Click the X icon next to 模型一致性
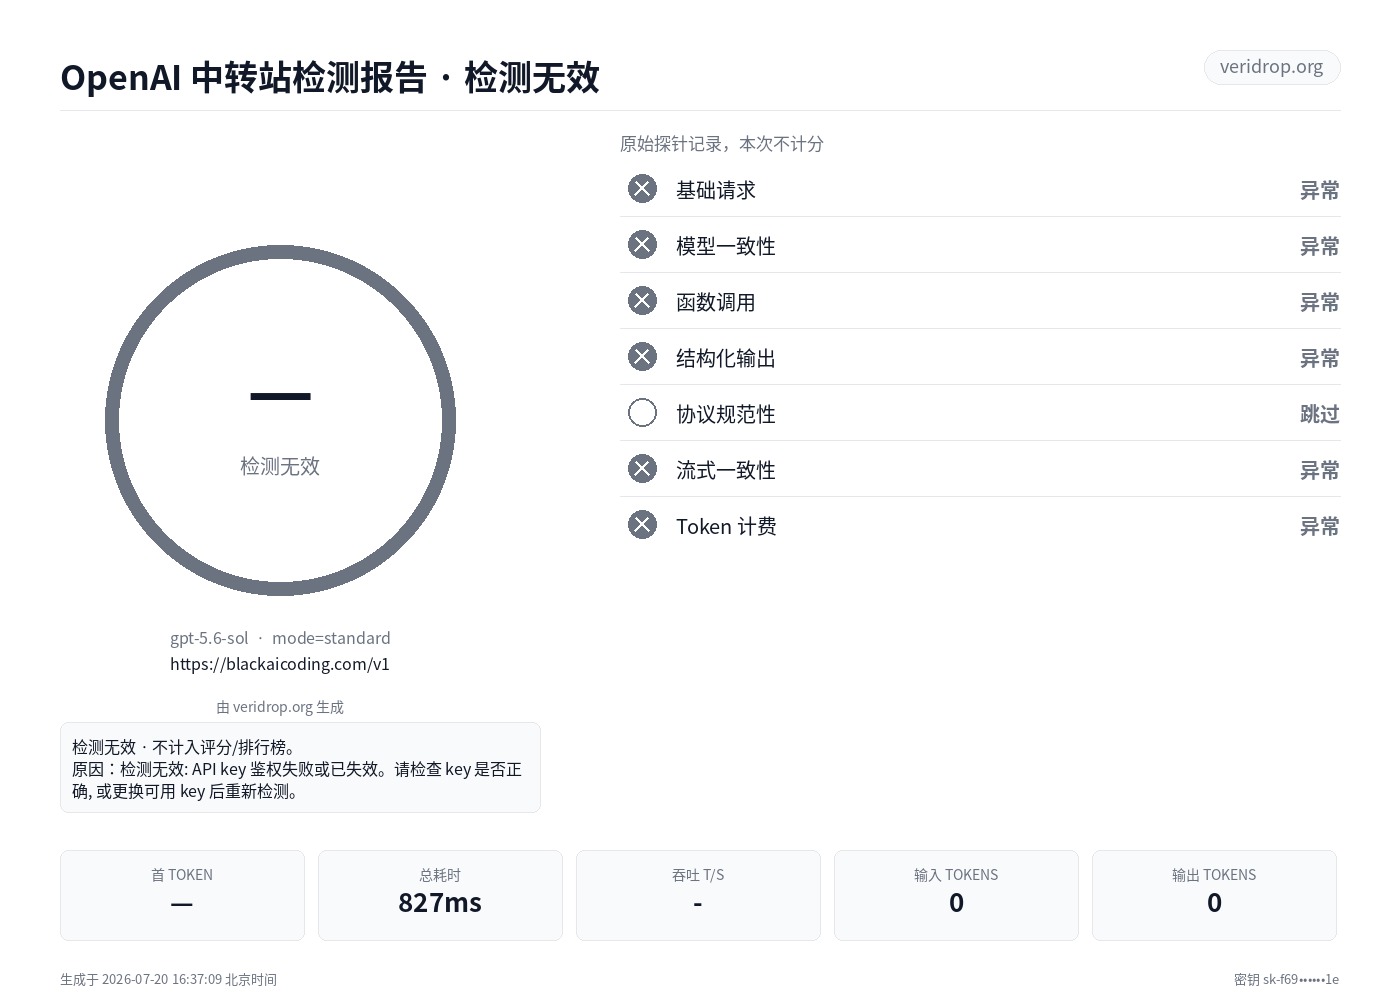Screen dimensions: 1400x1000 642,245
